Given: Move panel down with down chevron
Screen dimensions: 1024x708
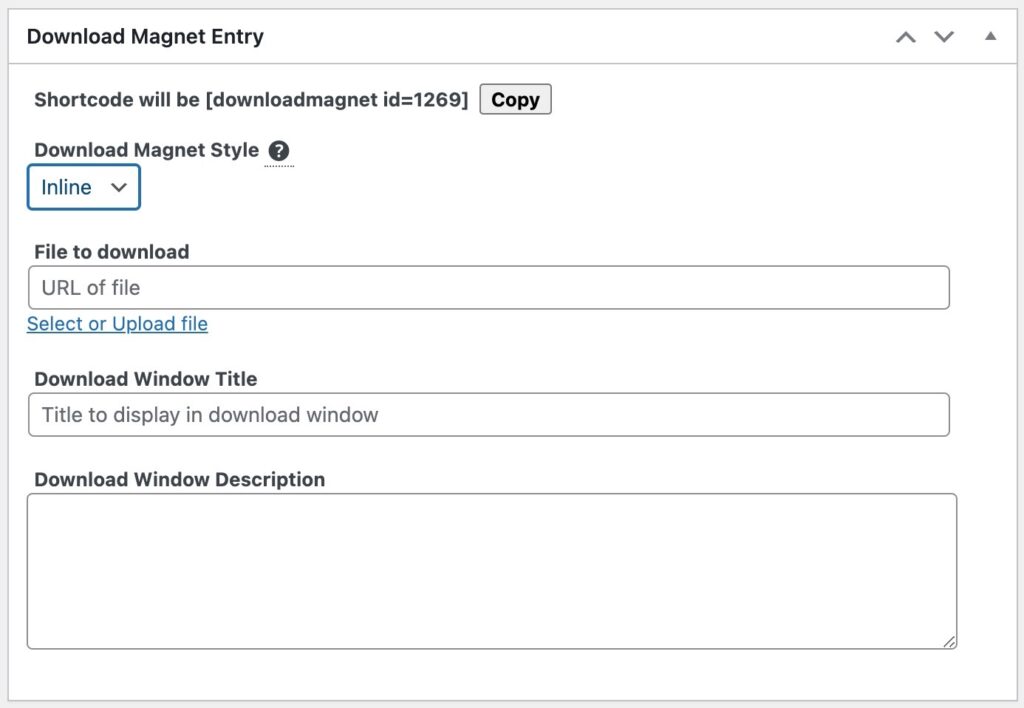Looking at the screenshot, I should click(944, 37).
